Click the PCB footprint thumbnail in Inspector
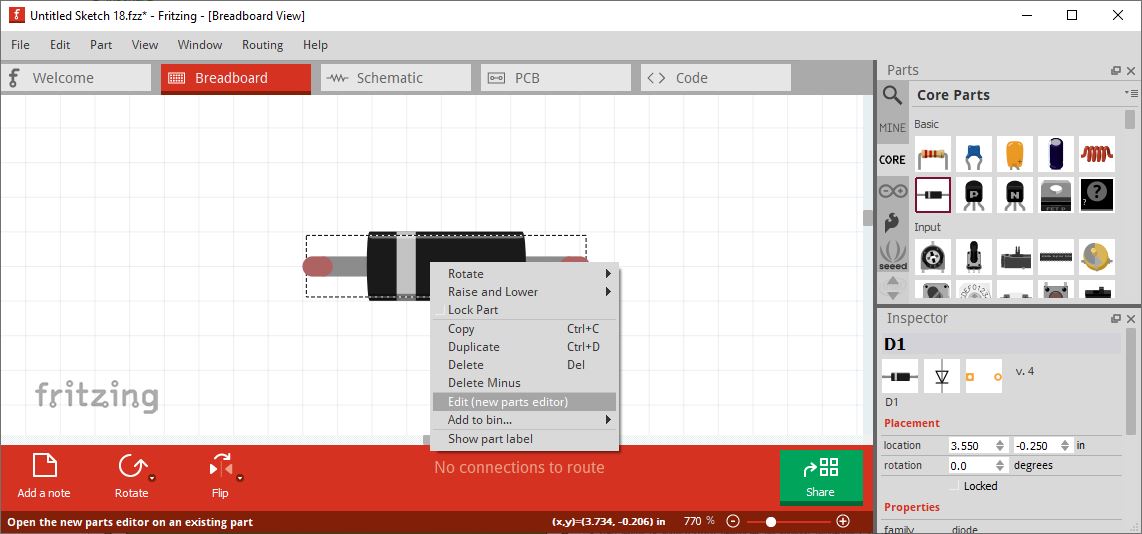The width and height of the screenshot is (1142, 534). tap(984, 377)
